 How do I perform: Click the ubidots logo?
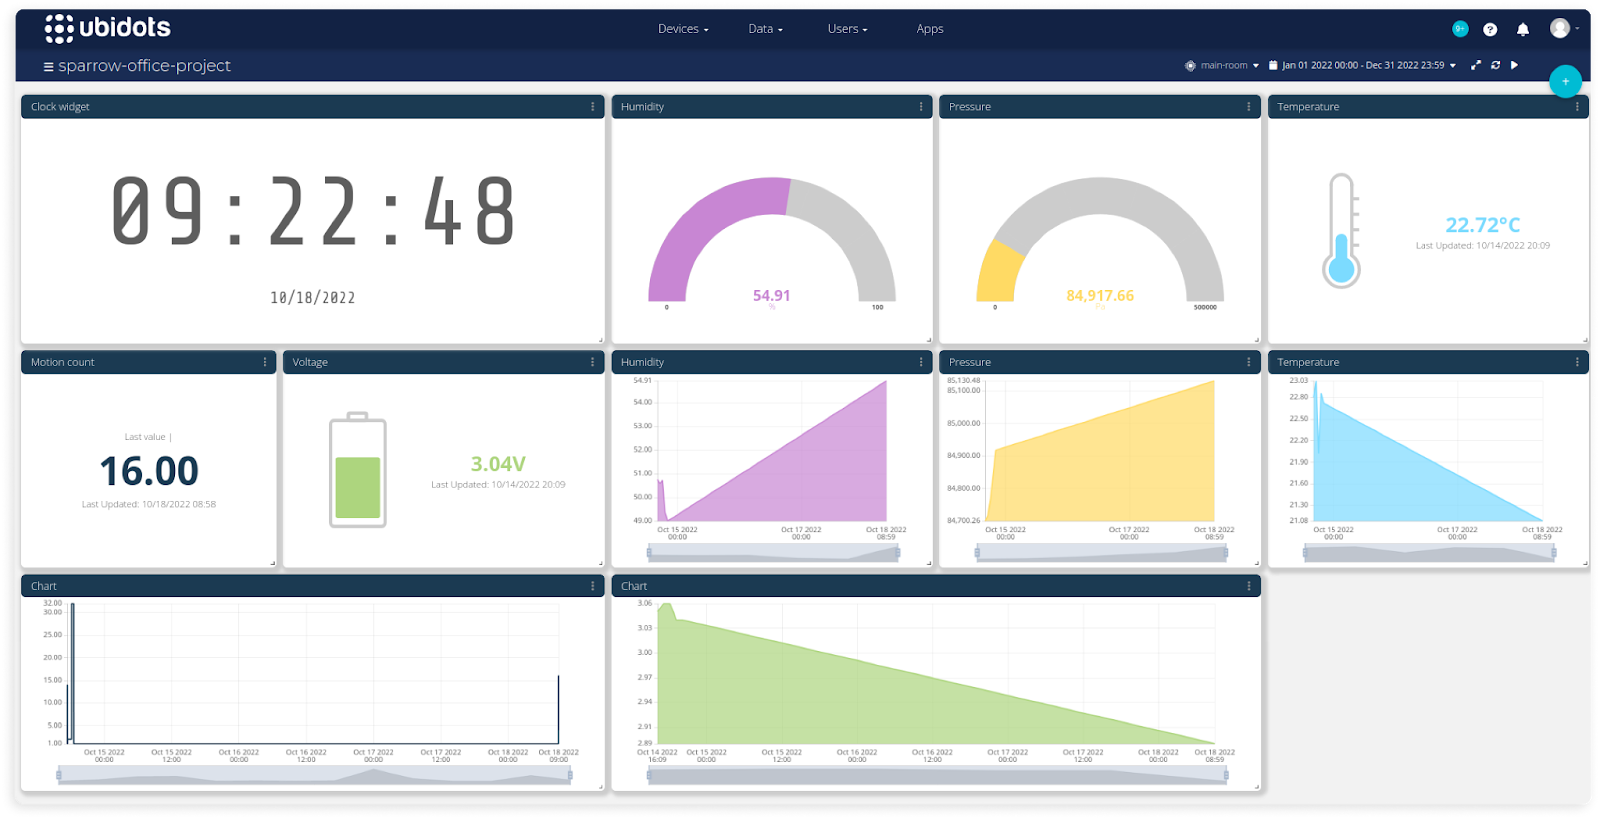coord(108,28)
